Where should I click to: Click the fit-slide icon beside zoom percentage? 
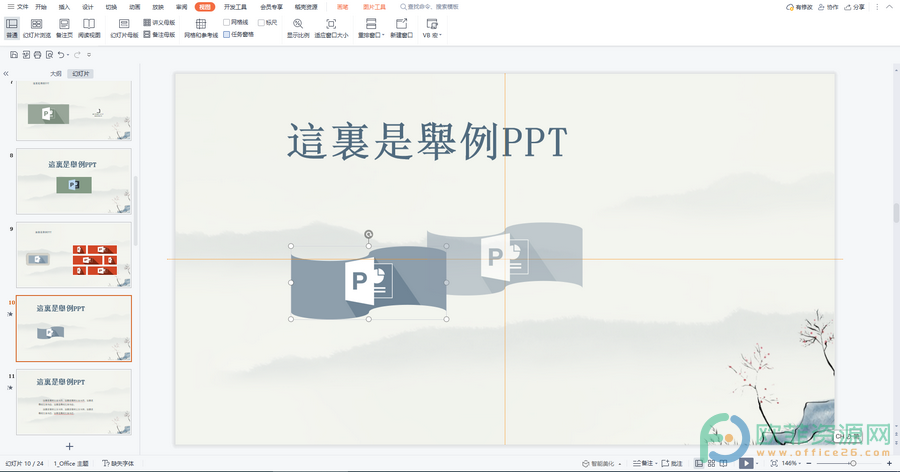[774, 463]
